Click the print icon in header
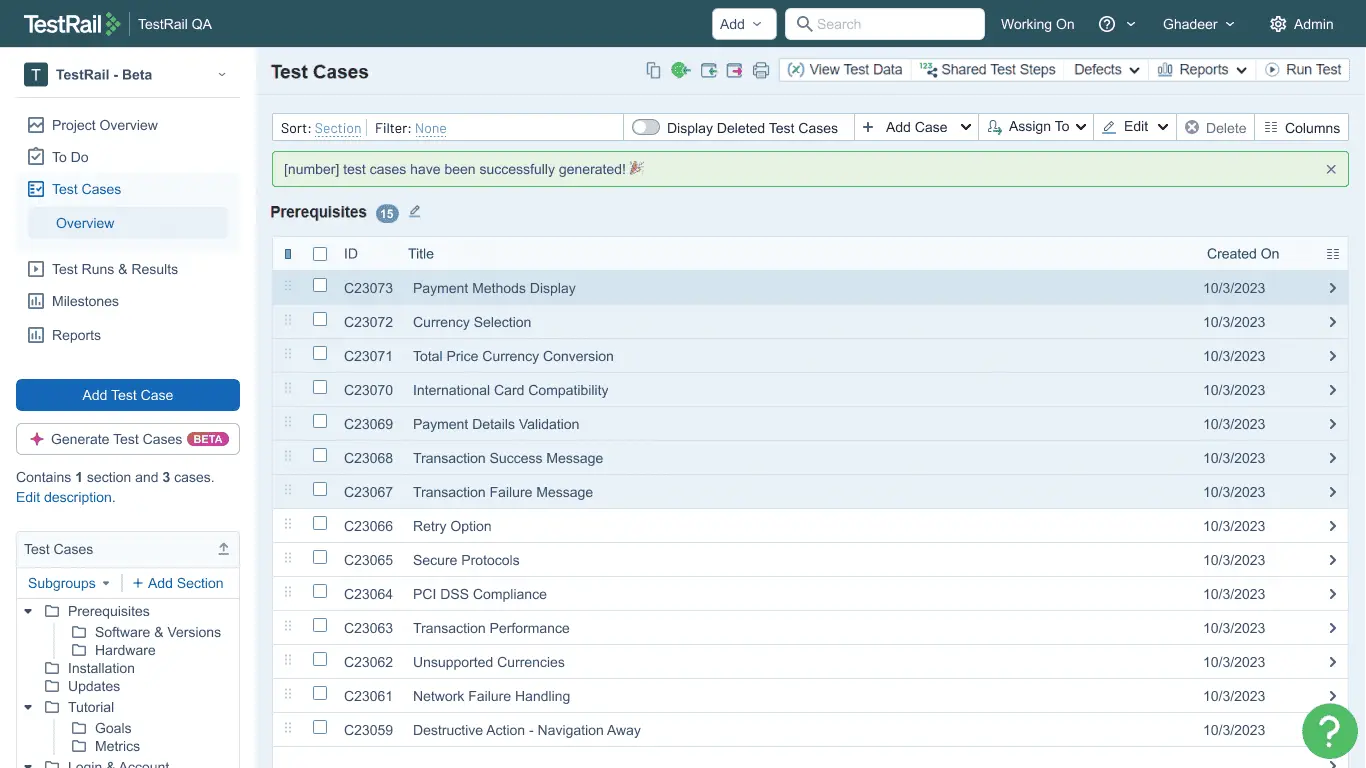This screenshot has width=1366, height=768. [x=761, y=70]
